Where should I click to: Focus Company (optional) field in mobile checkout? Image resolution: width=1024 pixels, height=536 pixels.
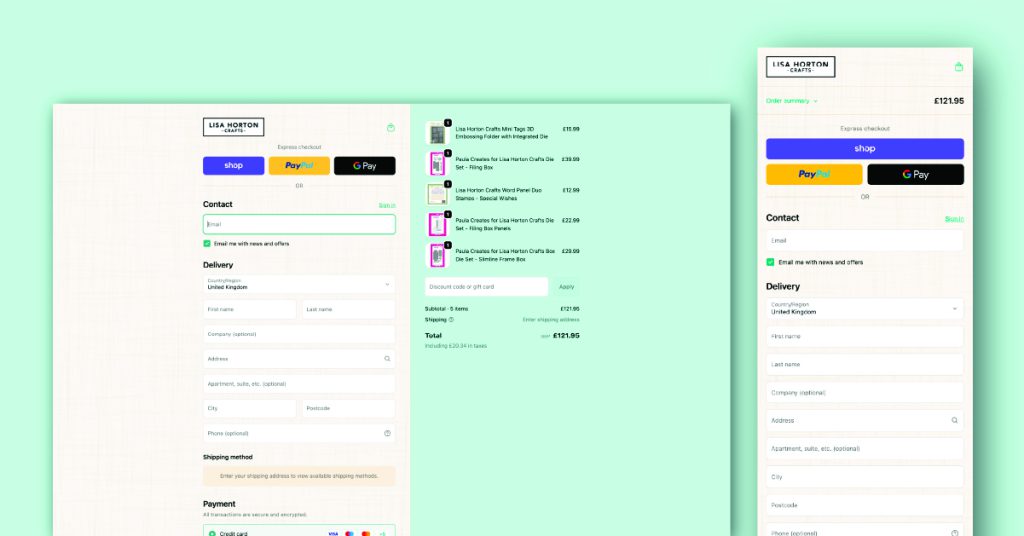pos(865,392)
